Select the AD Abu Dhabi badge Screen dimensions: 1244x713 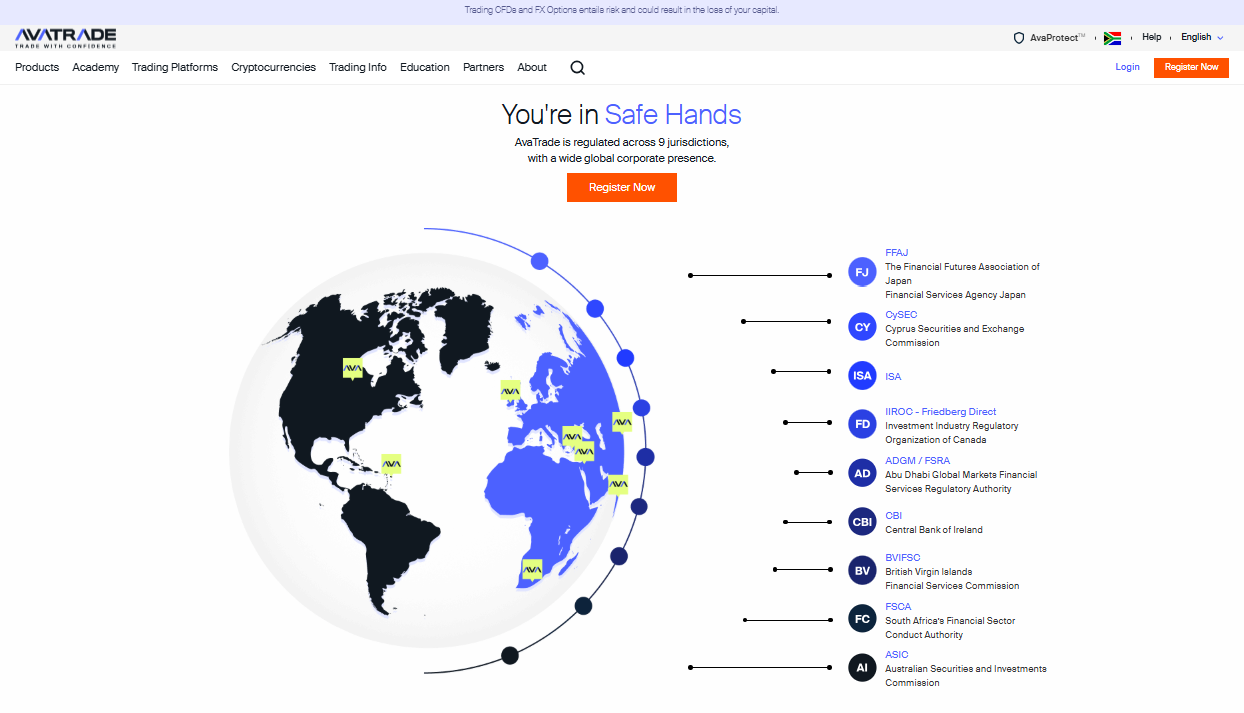click(862, 473)
